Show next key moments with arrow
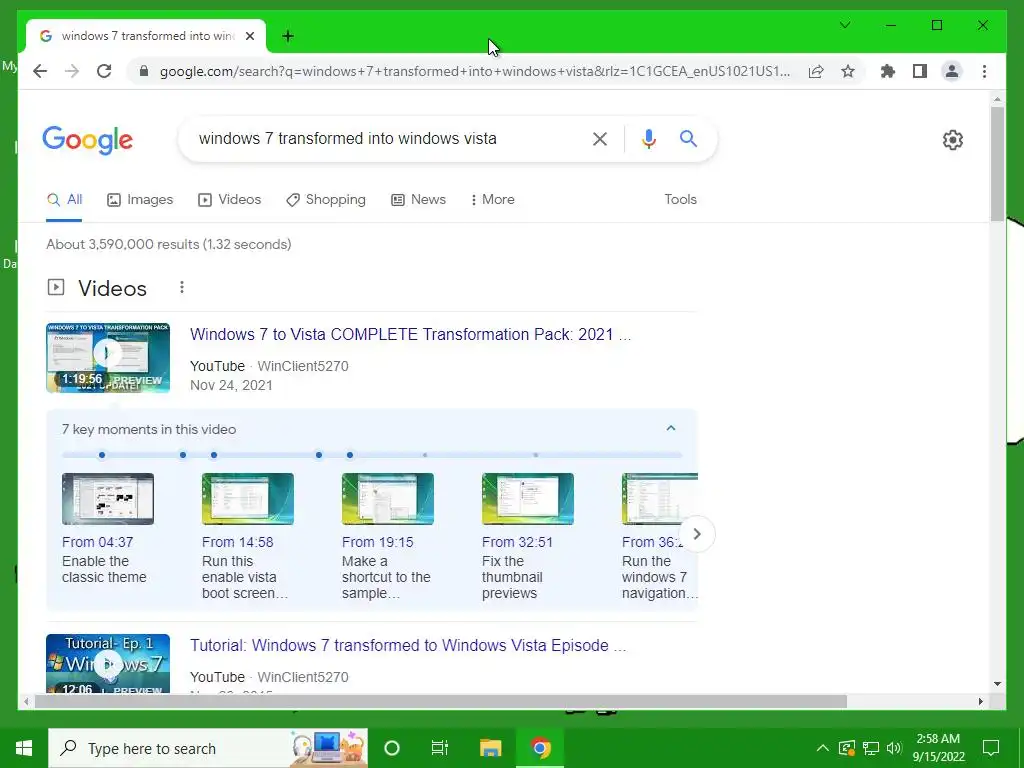Screen dimensions: 1024x768 tap(697, 534)
